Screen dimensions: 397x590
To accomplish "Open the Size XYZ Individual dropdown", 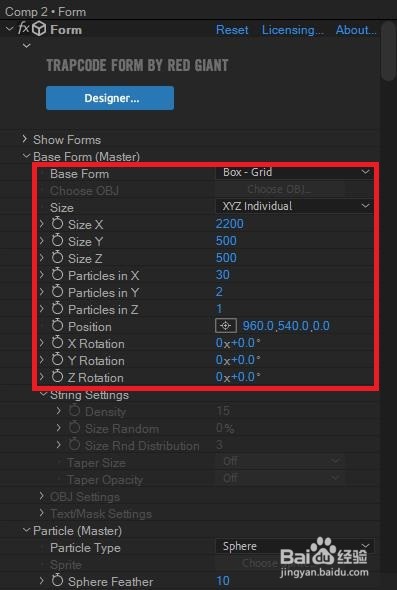I will 294,206.
